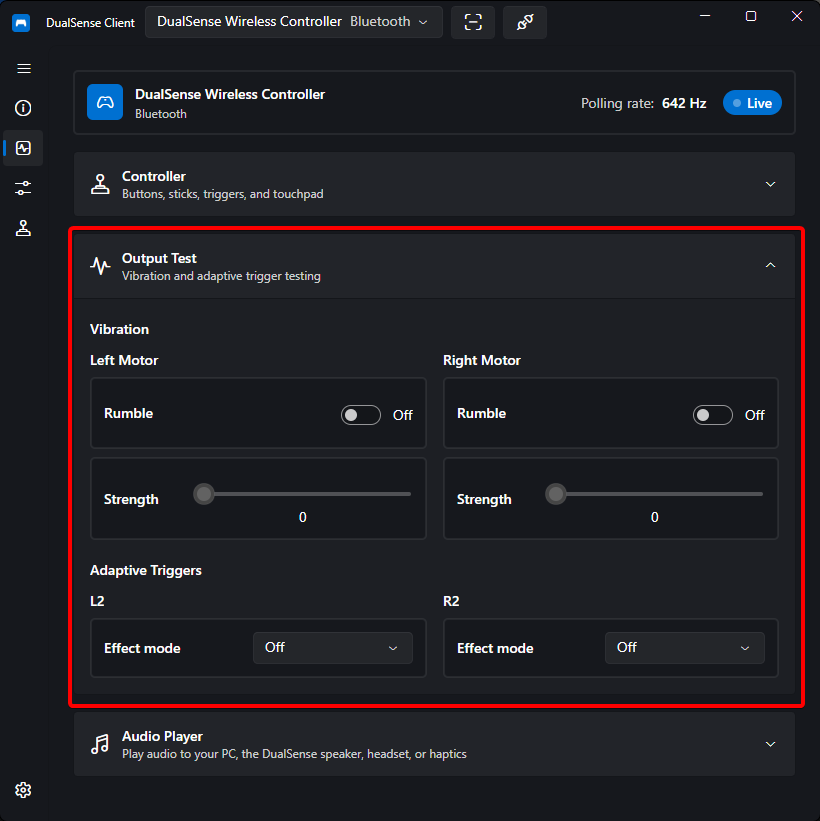Open the joystick sidebar page
Screen dimensions: 820x821
click(x=23, y=228)
